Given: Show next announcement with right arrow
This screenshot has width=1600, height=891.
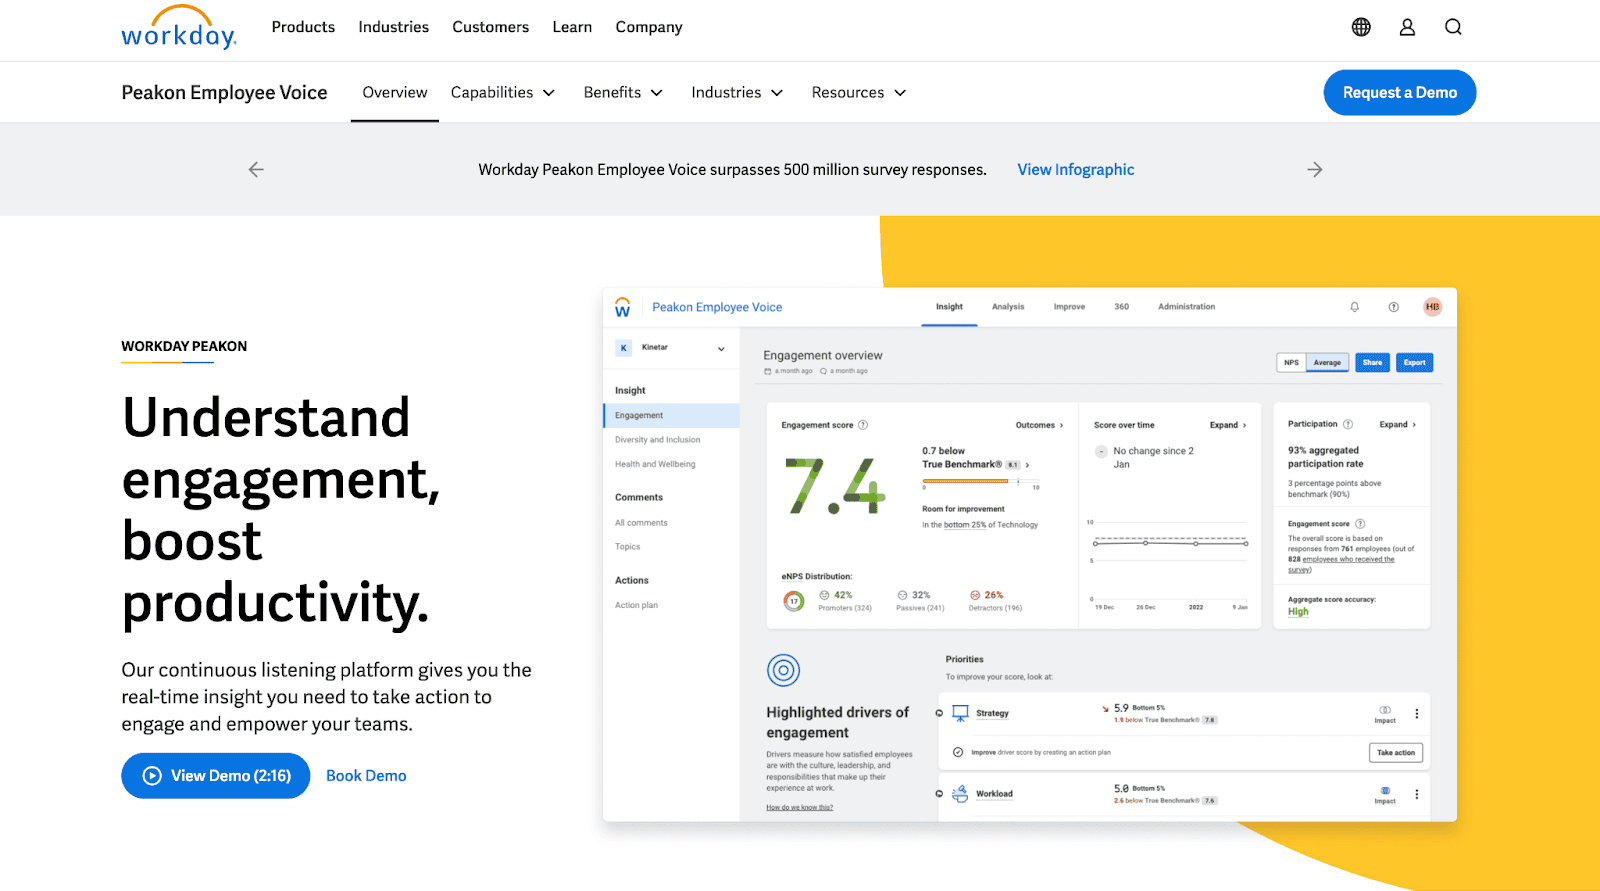Looking at the screenshot, I should pos(1315,170).
